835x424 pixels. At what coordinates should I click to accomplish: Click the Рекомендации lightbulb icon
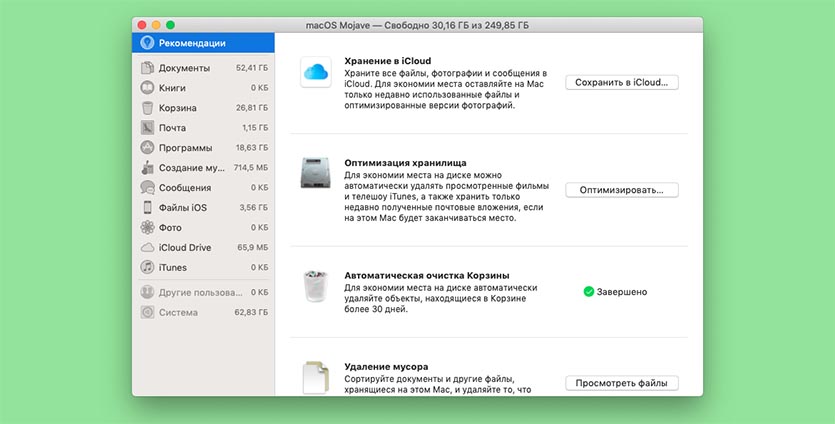147,43
